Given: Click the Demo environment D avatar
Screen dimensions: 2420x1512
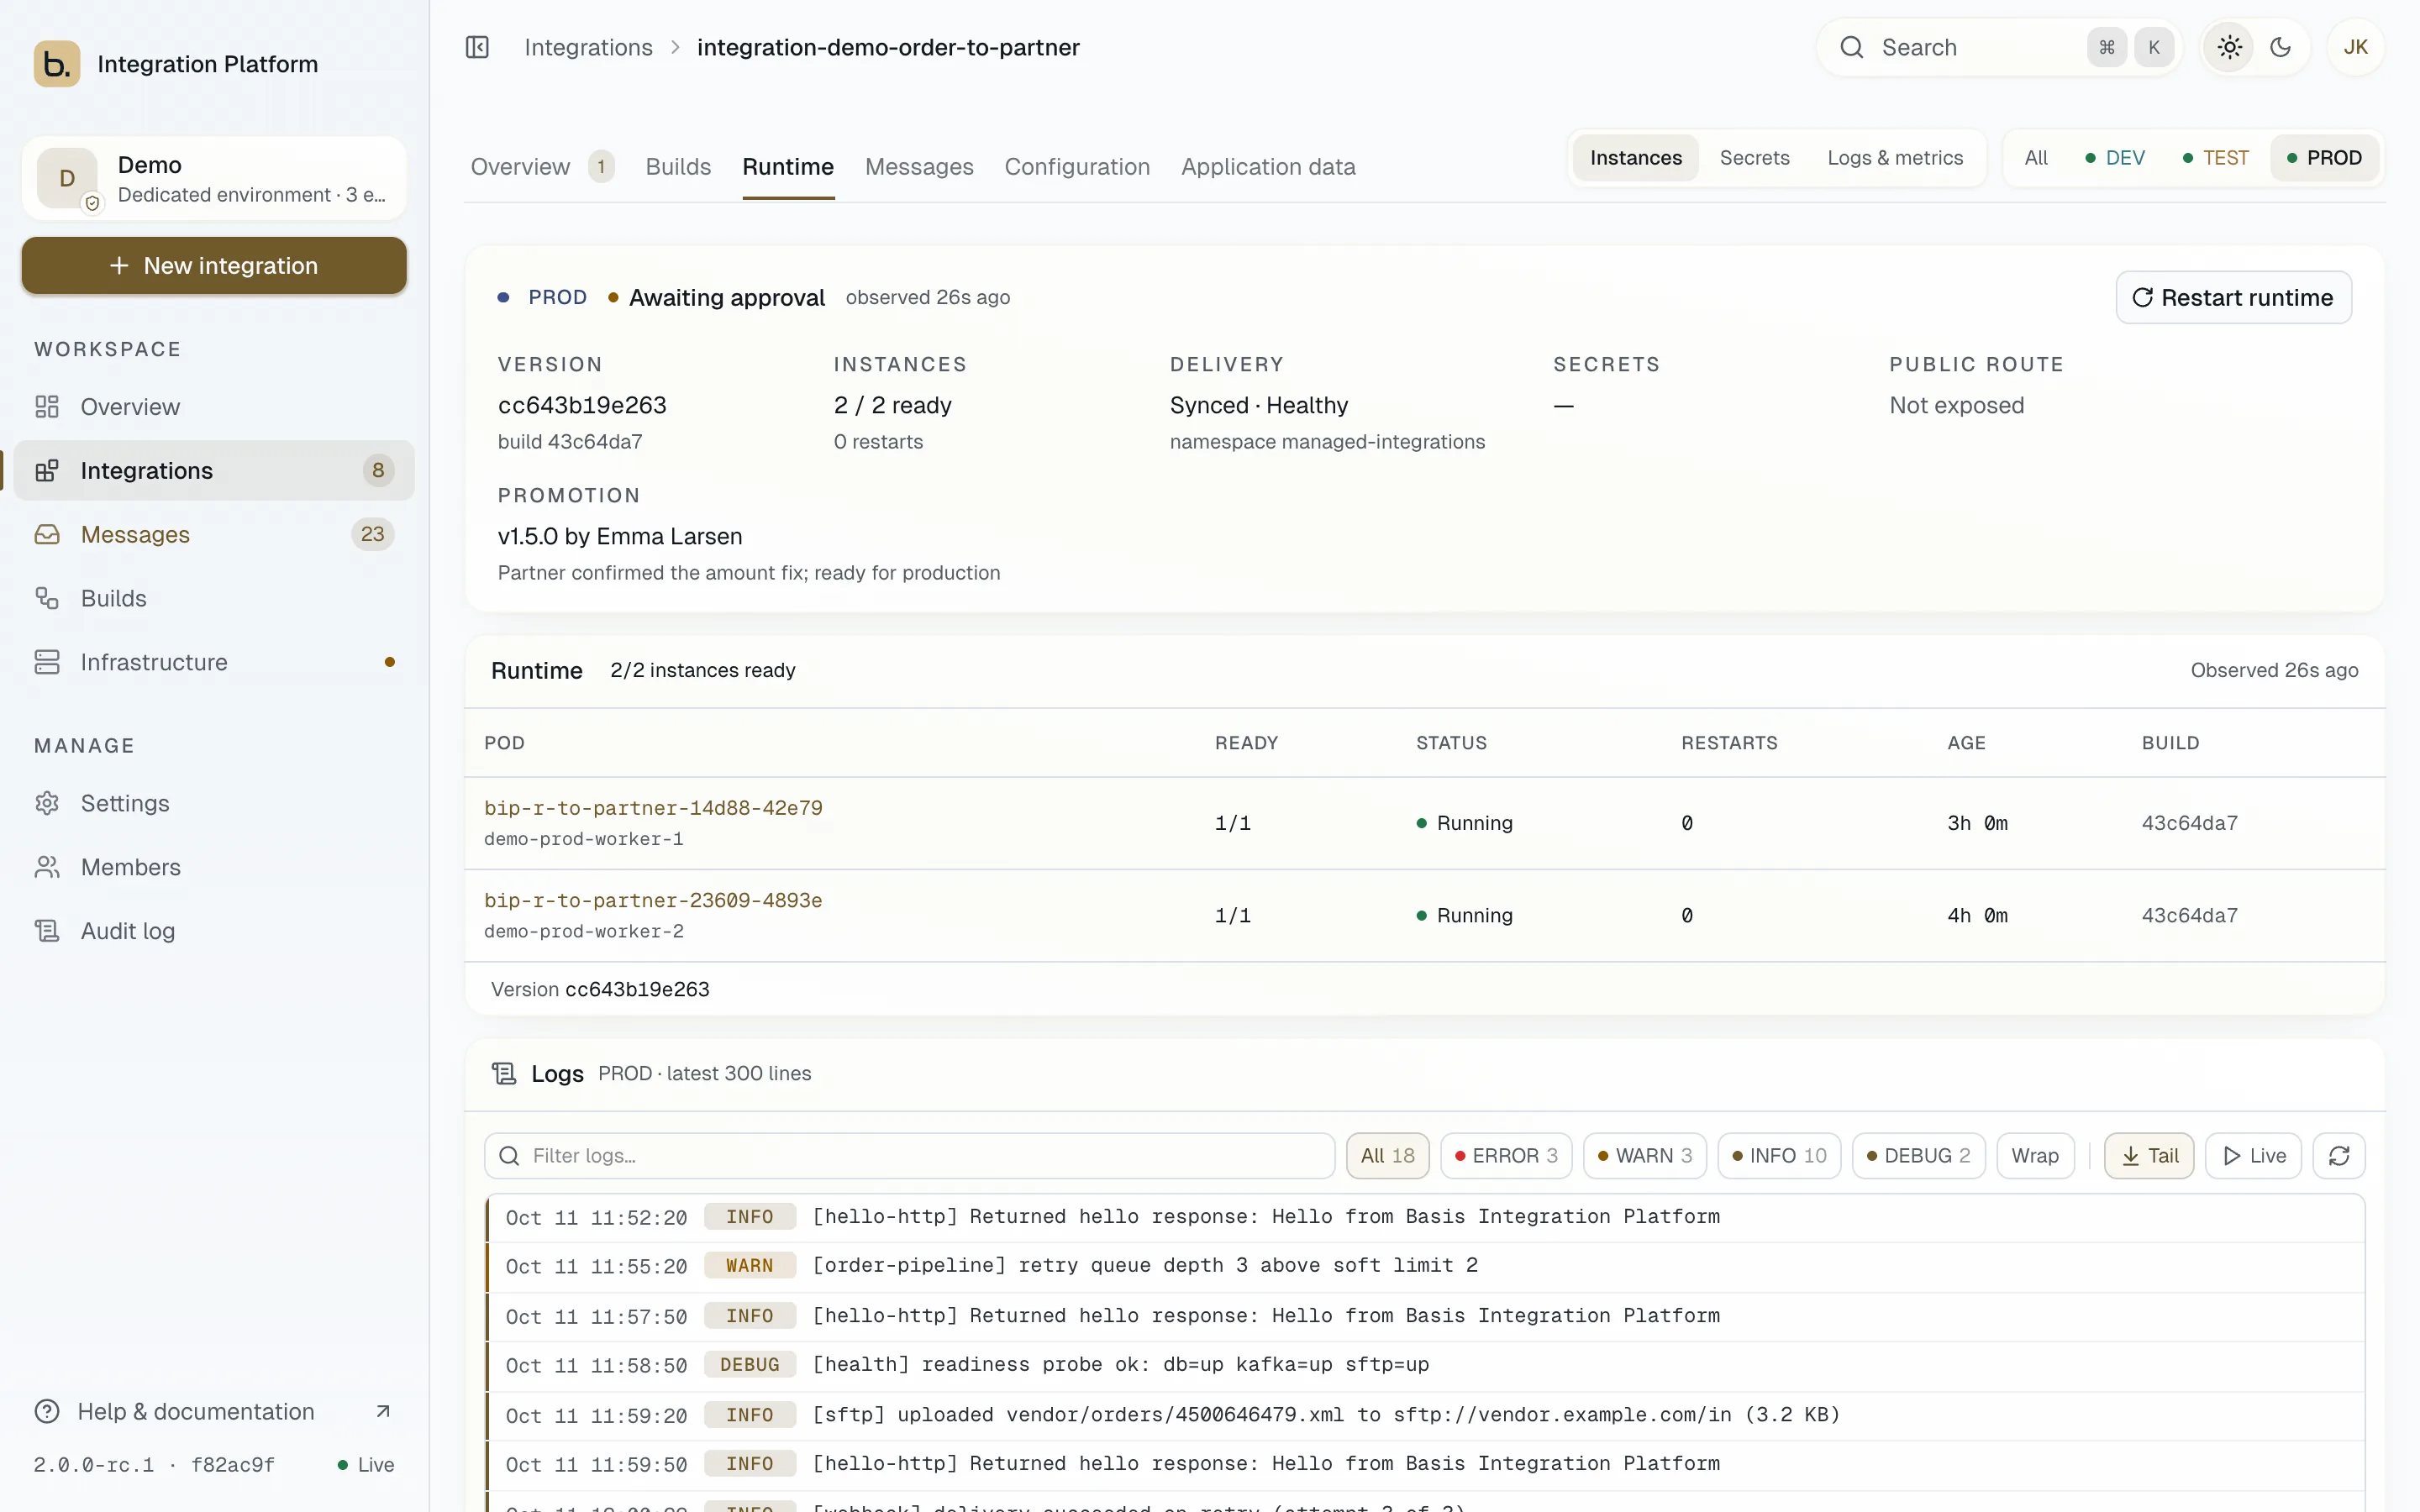Looking at the screenshot, I should tap(67, 178).
